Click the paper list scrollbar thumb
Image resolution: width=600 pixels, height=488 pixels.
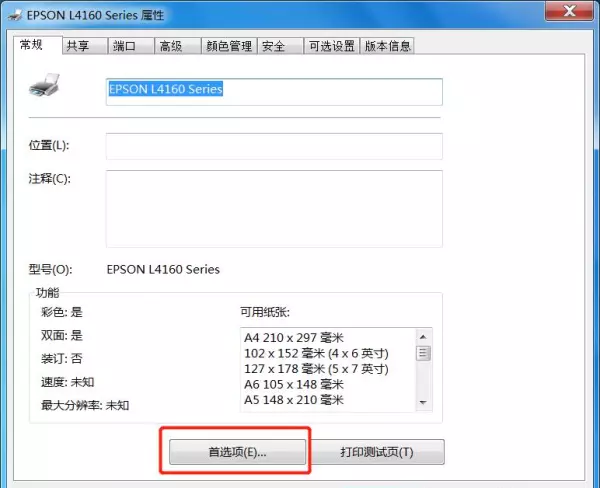click(x=423, y=353)
